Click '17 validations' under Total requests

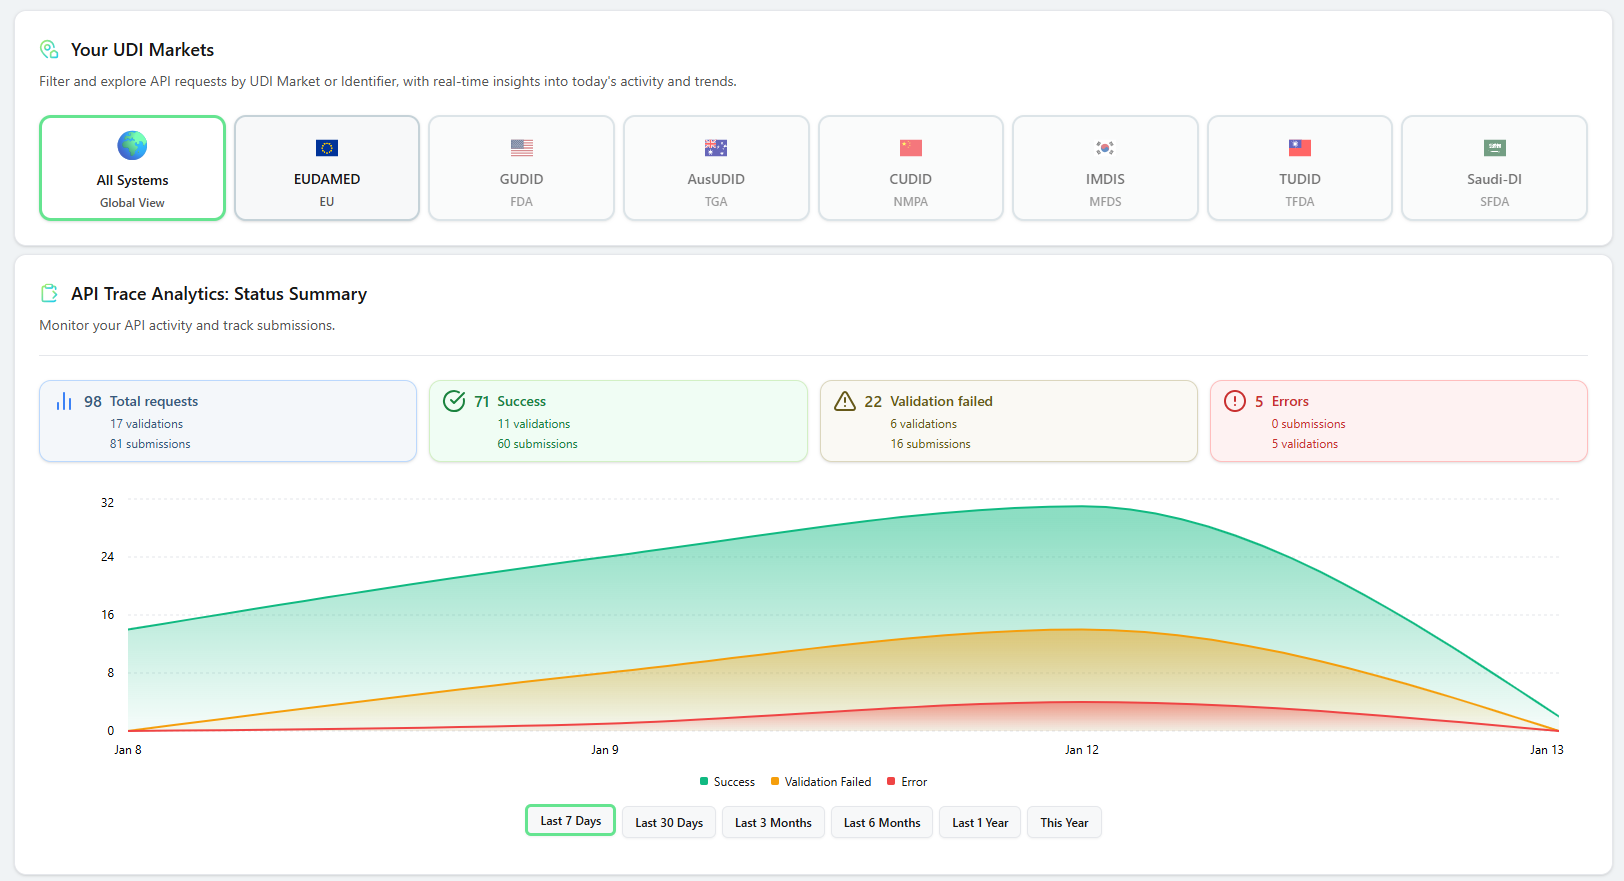pyautogui.click(x=146, y=424)
